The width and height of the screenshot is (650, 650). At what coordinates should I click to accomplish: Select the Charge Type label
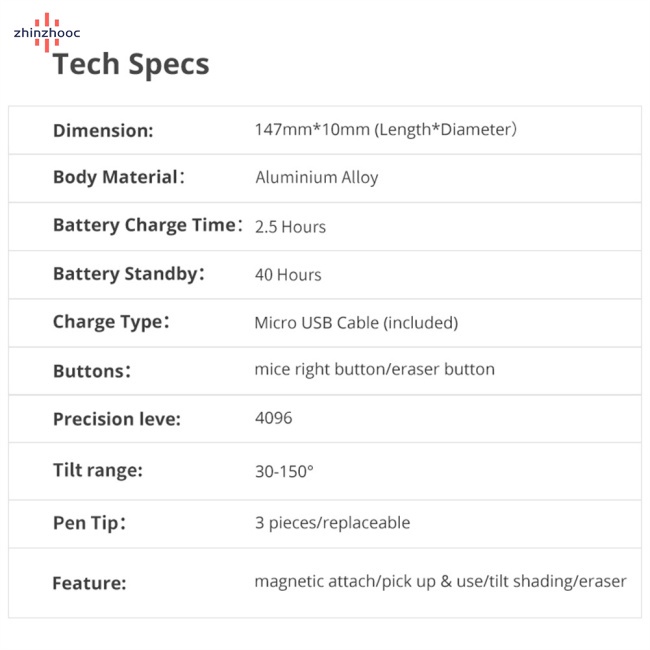click(110, 322)
